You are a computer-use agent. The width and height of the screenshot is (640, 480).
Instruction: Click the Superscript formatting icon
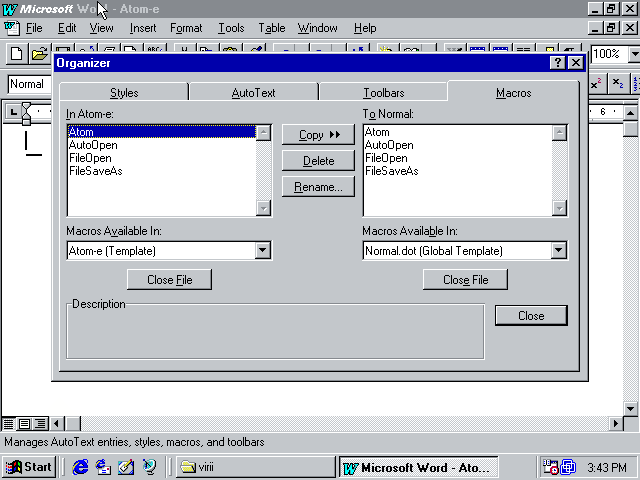point(596,84)
